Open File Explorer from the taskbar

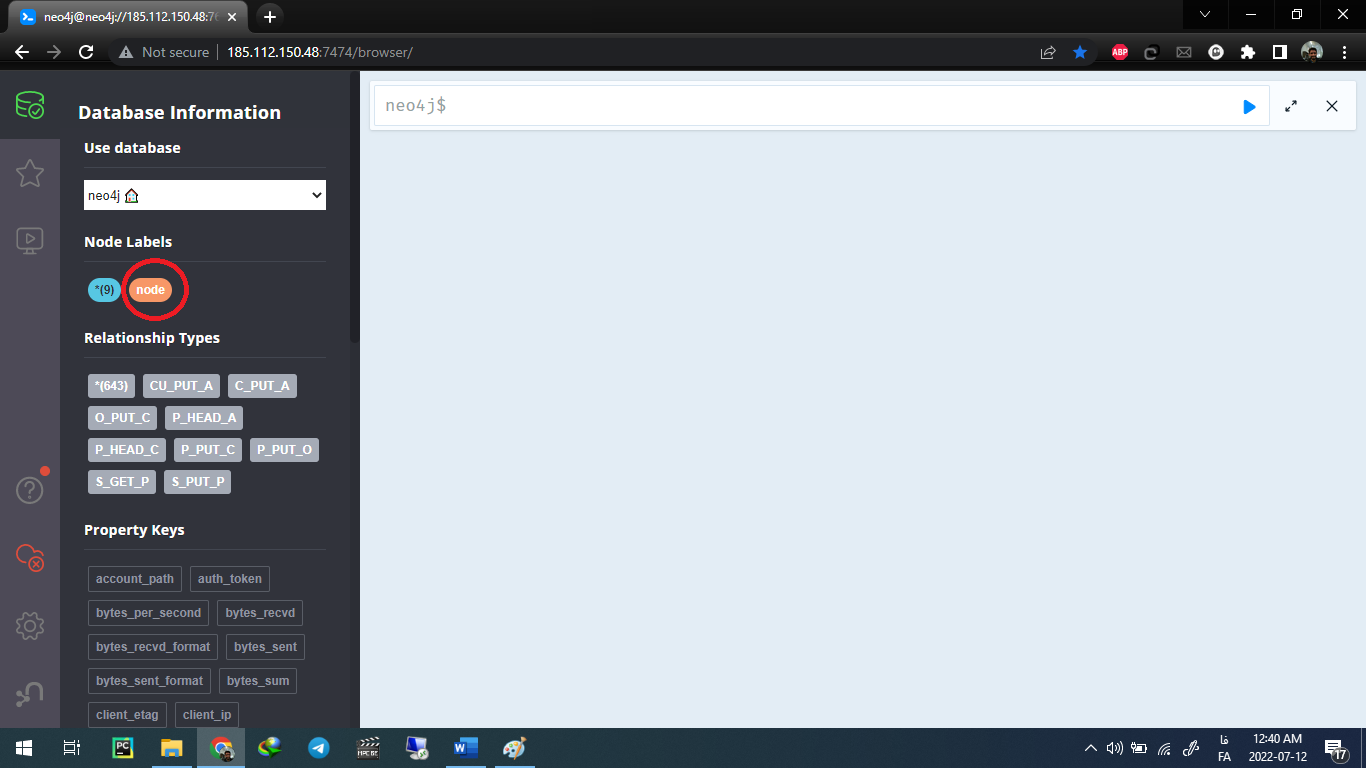(x=172, y=748)
